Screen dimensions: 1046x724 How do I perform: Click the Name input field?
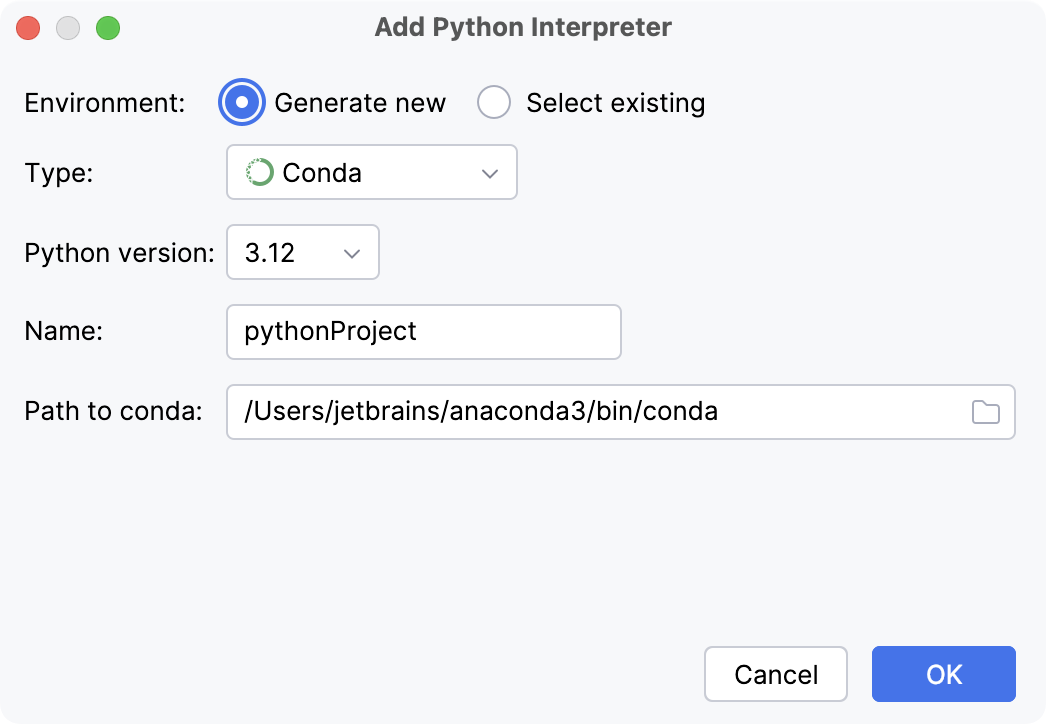[x=423, y=332]
